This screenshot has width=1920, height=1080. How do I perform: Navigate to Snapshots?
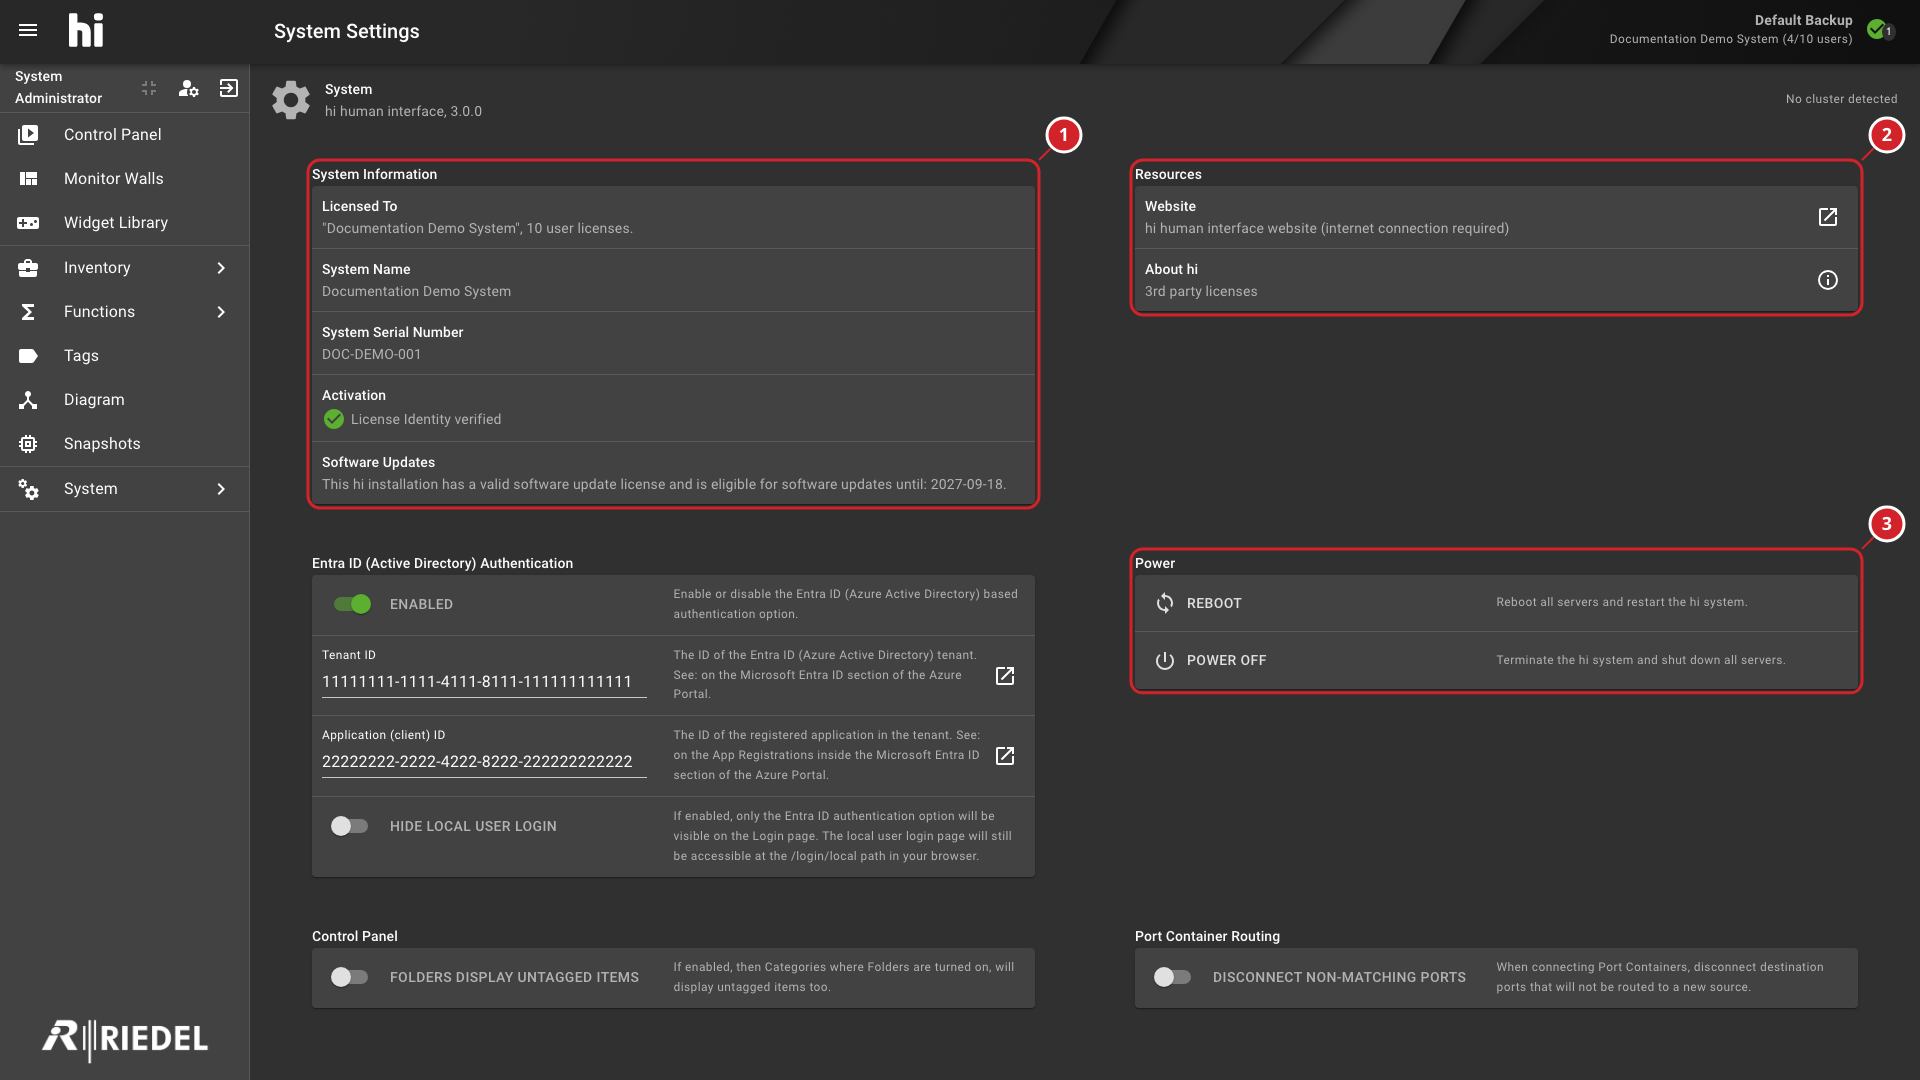click(124, 444)
